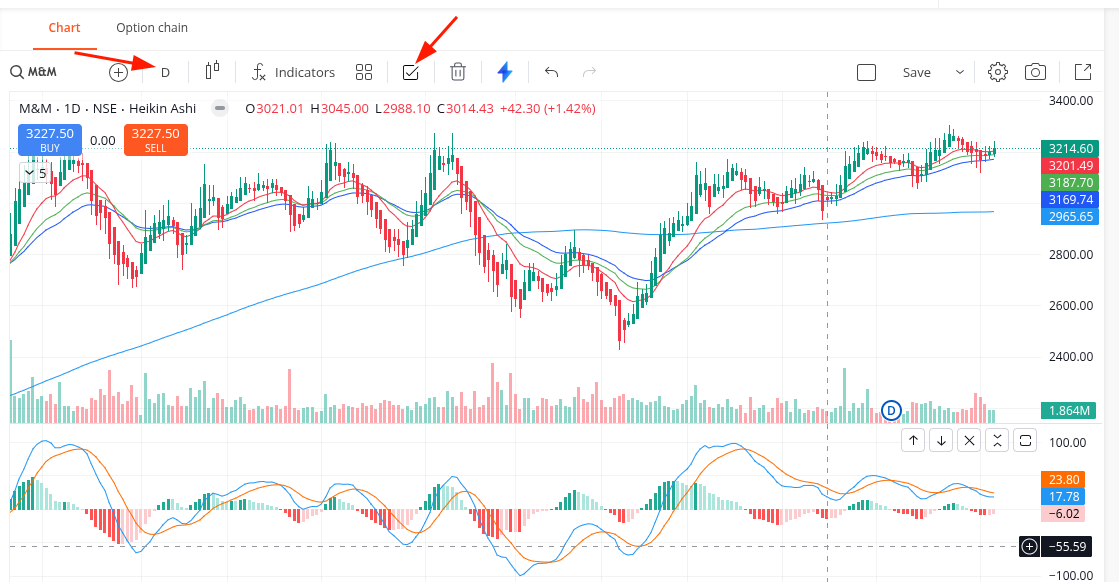Open the fx Indicators panel
This screenshot has height=582, width=1119.
[x=293, y=71]
